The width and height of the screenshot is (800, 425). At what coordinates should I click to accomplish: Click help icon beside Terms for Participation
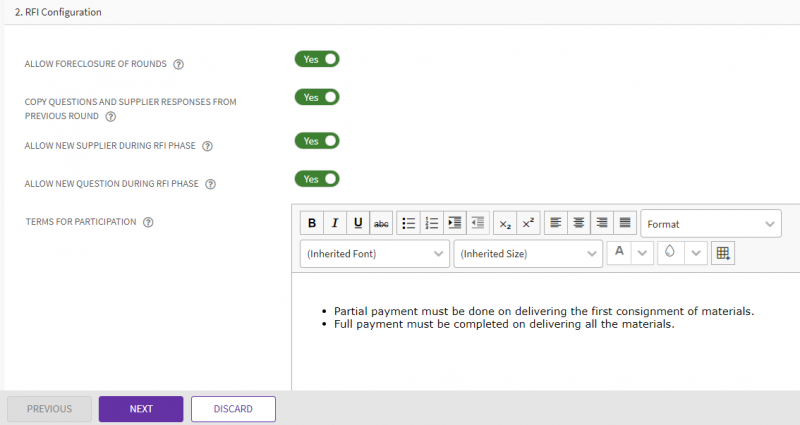(148, 222)
